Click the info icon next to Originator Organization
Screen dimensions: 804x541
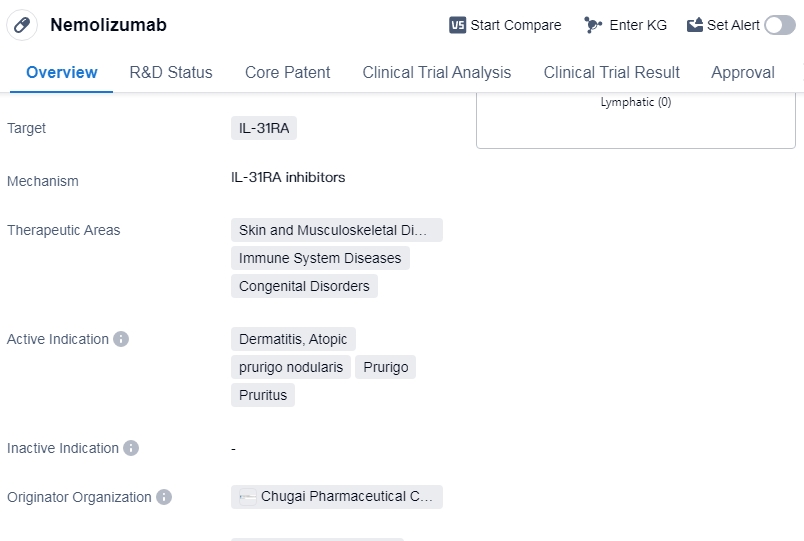pyautogui.click(x=164, y=497)
